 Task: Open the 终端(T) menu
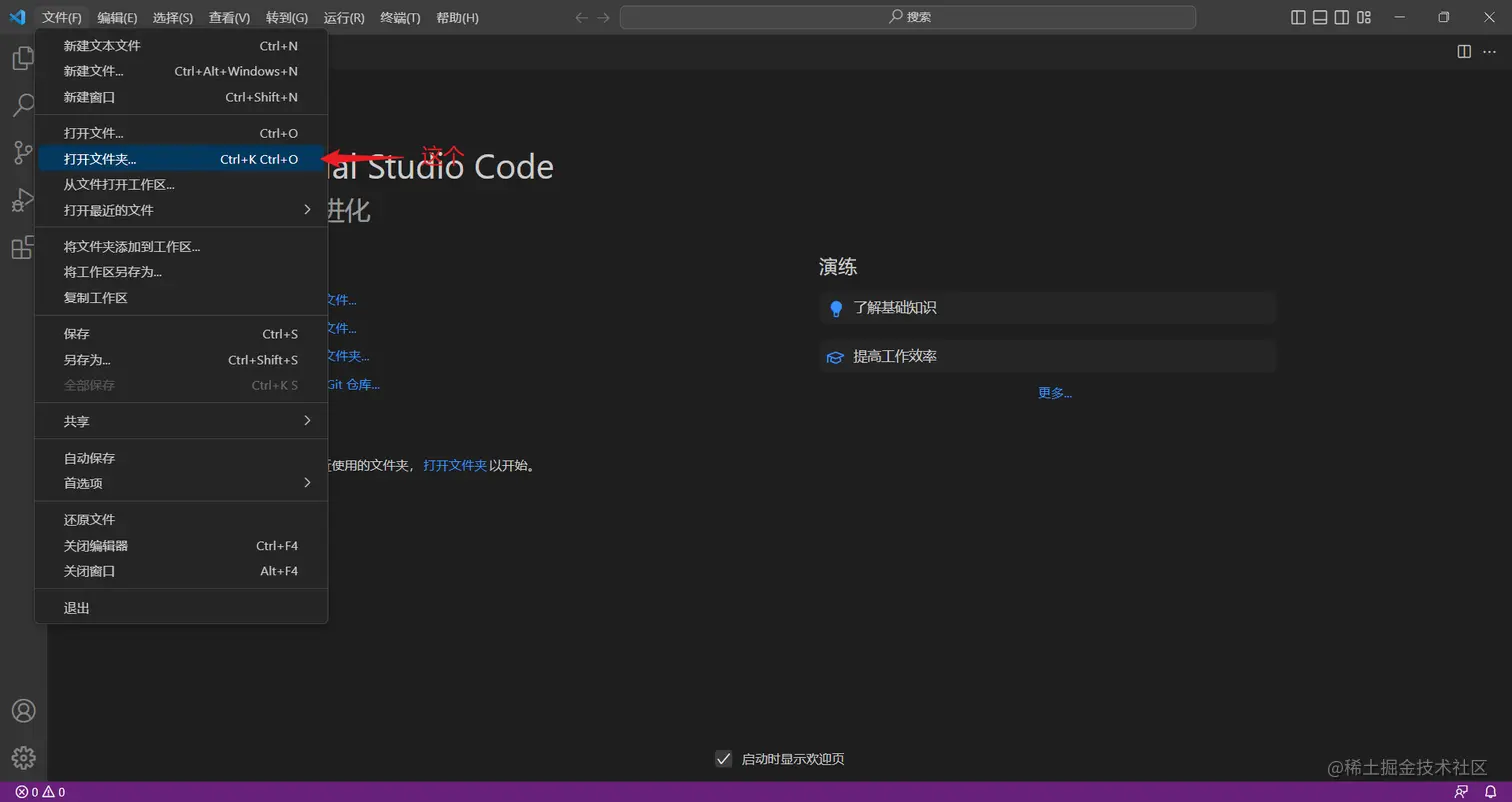coord(400,17)
